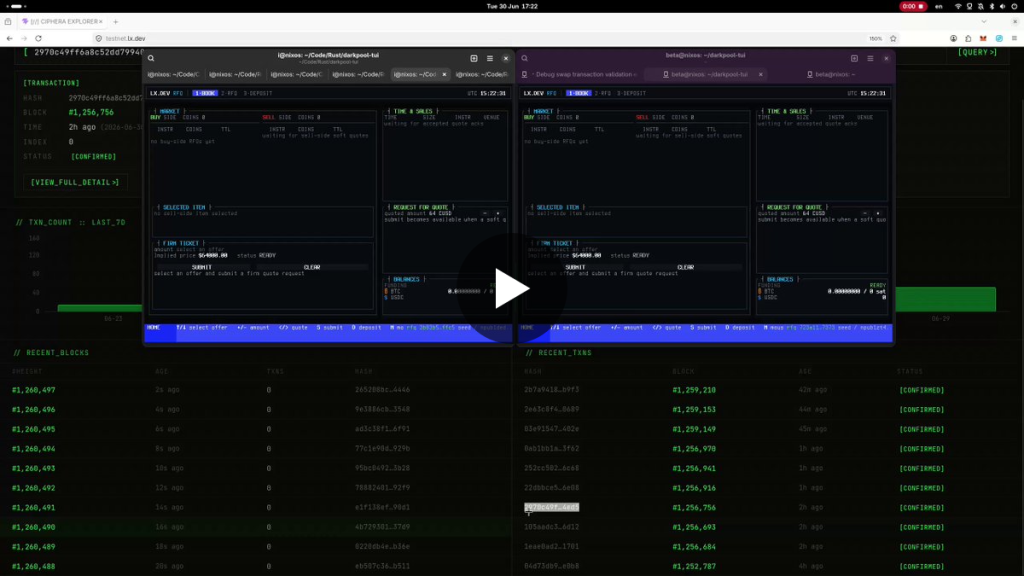Select 3-DEPOSIT tab in left terminal

click(x=258, y=93)
